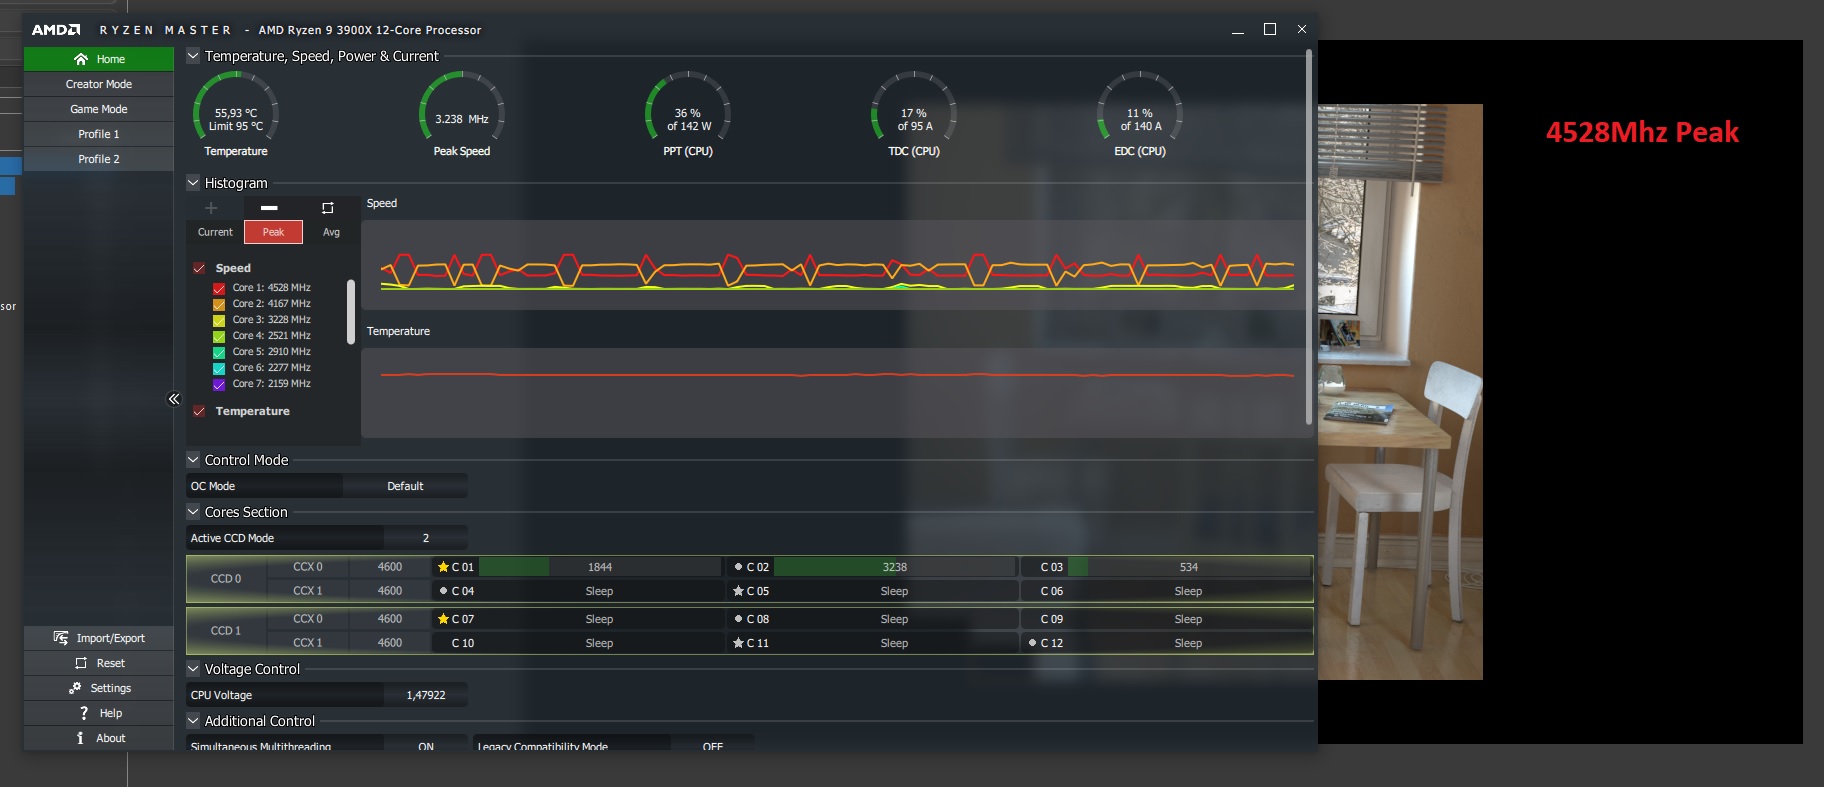Click the room render image in the background window
This screenshot has width=1824, height=787.
coord(1400,392)
